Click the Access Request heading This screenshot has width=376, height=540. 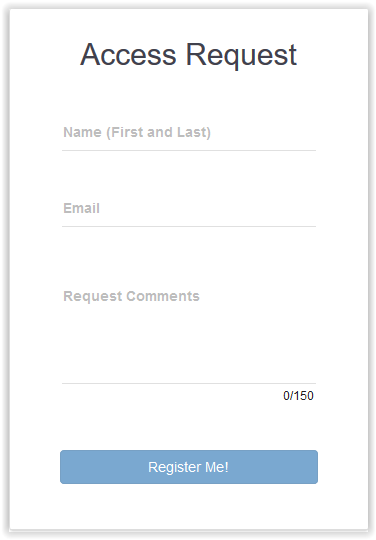pyautogui.click(x=188, y=55)
